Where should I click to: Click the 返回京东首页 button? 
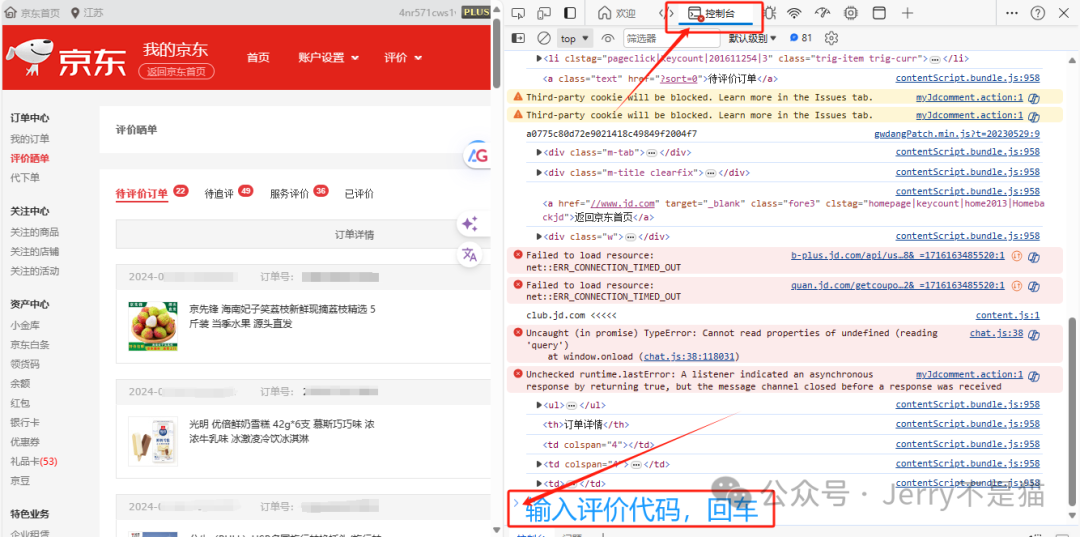point(176,71)
